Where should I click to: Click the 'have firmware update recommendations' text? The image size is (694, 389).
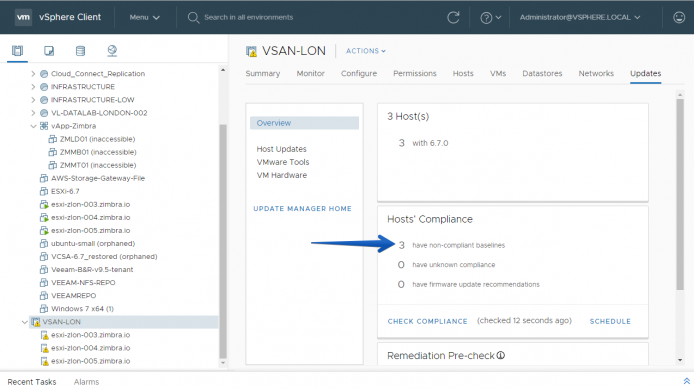coord(476,285)
